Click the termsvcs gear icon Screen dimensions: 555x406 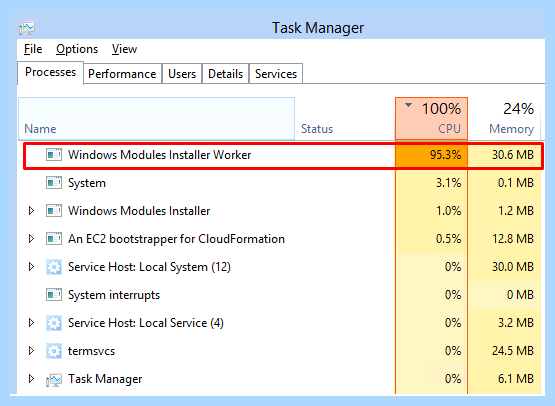[54, 351]
